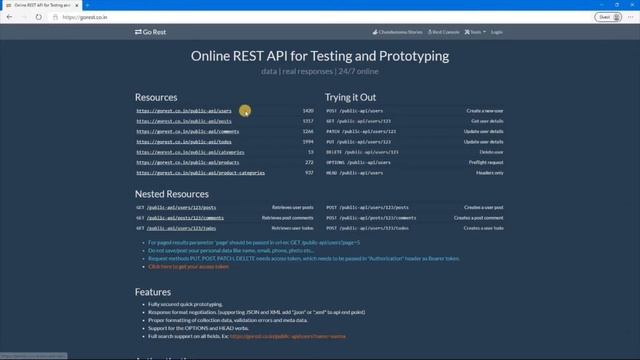640x360 pixels.
Task: Open the public-api/products resource link
Action: click(x=188, y=162)
